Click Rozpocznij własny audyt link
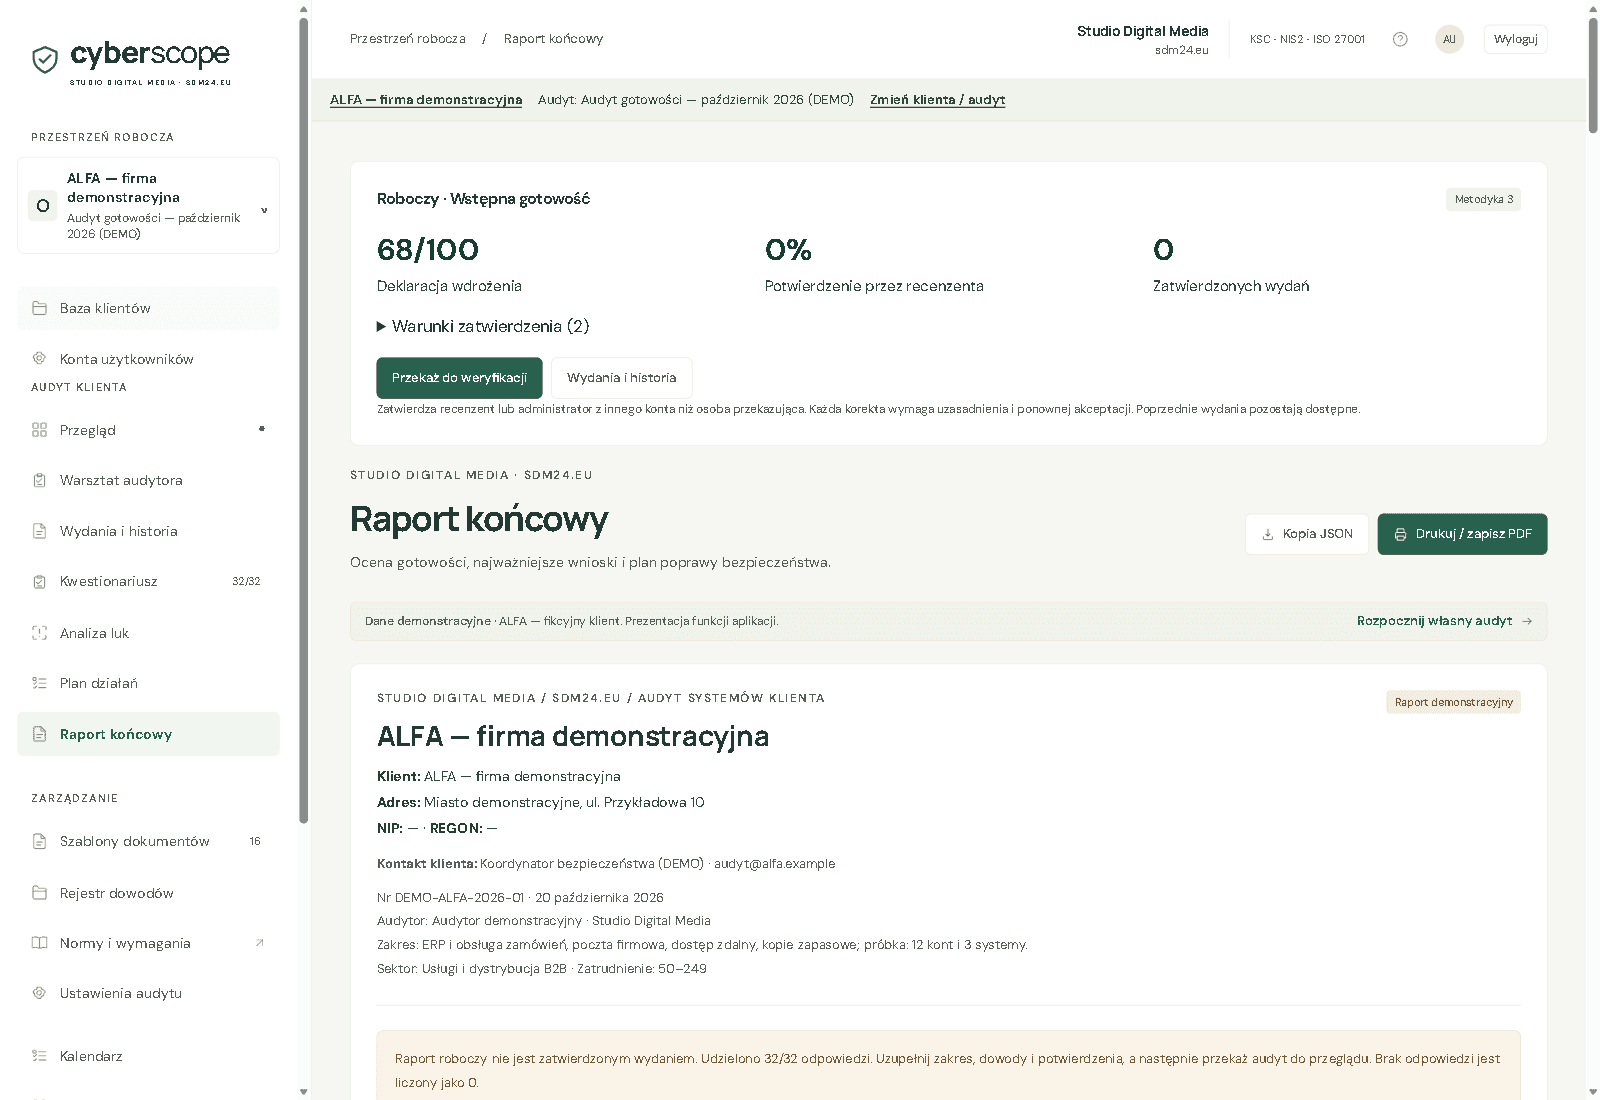Screen dimensions: 1600x1100 point(1444,621)
